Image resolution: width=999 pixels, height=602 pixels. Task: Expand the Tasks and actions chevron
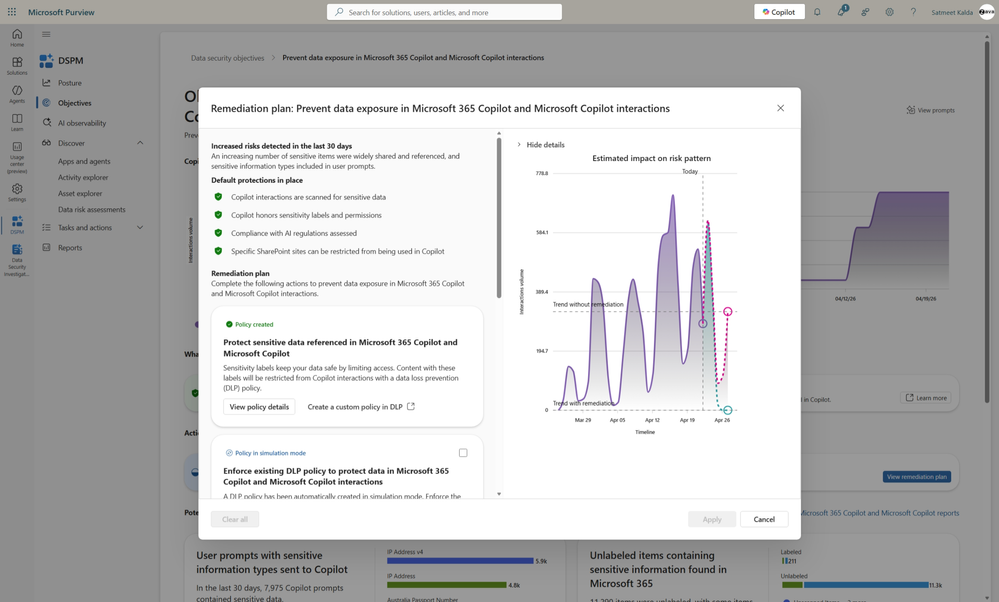click(140, 227)
